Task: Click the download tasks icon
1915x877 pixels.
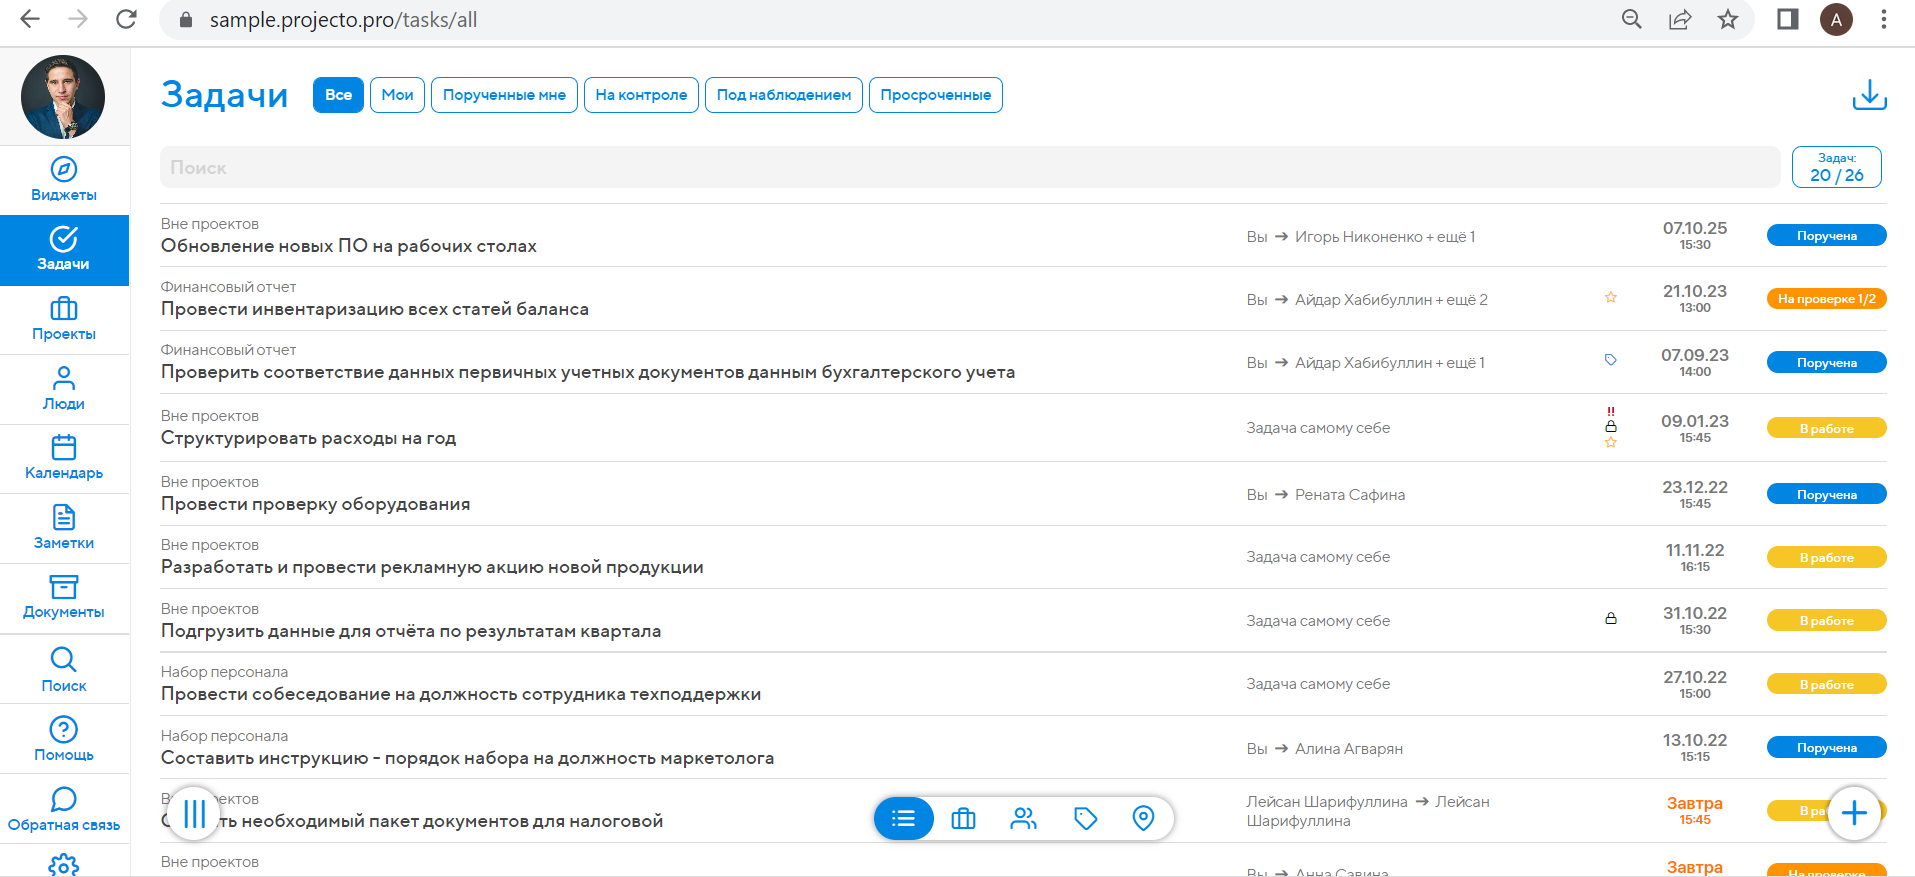Action: (1869, 95)
